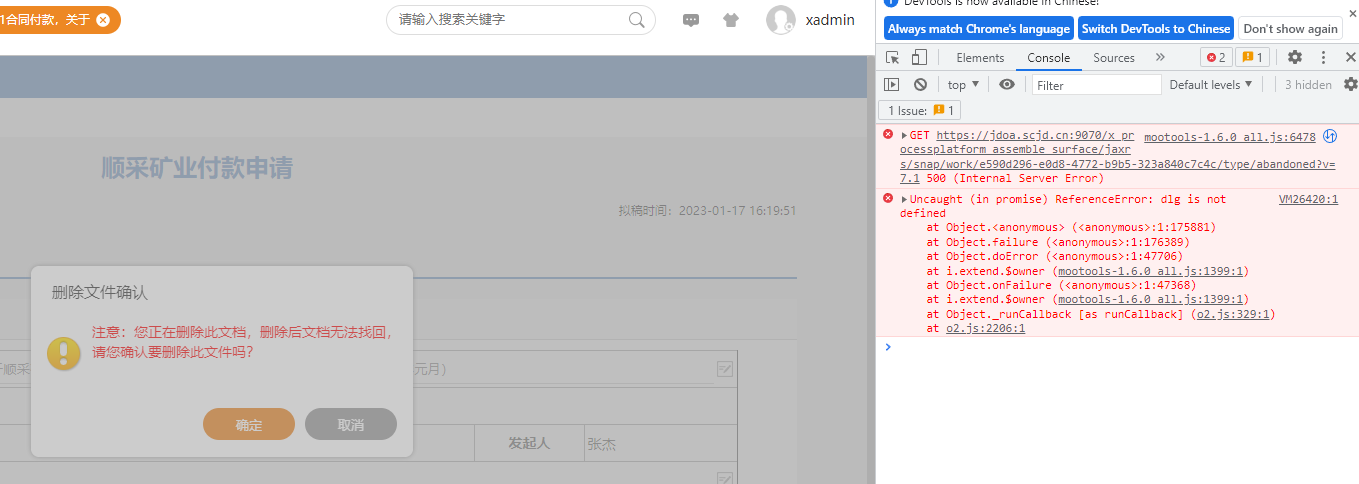The image size is (1359, 484).
Task: Click the xadmin username text
Action: 830,20
